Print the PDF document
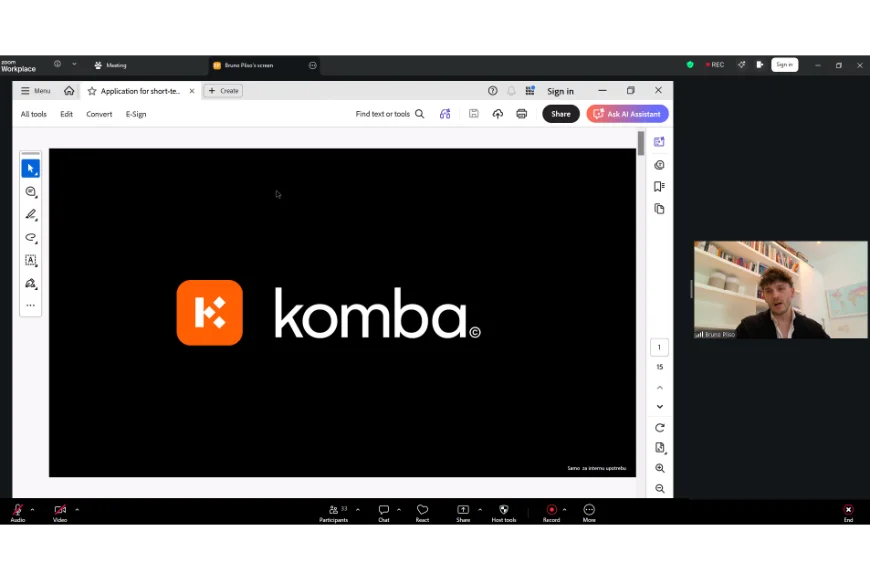870x580 pixels. pyautogui.click(x=521, y=113)
